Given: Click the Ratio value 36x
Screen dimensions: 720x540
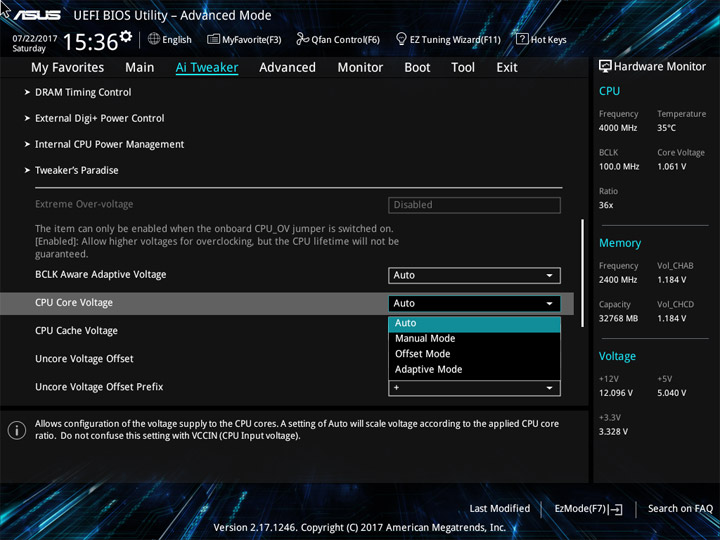Looking at the screenshot, I should (606, 205).
